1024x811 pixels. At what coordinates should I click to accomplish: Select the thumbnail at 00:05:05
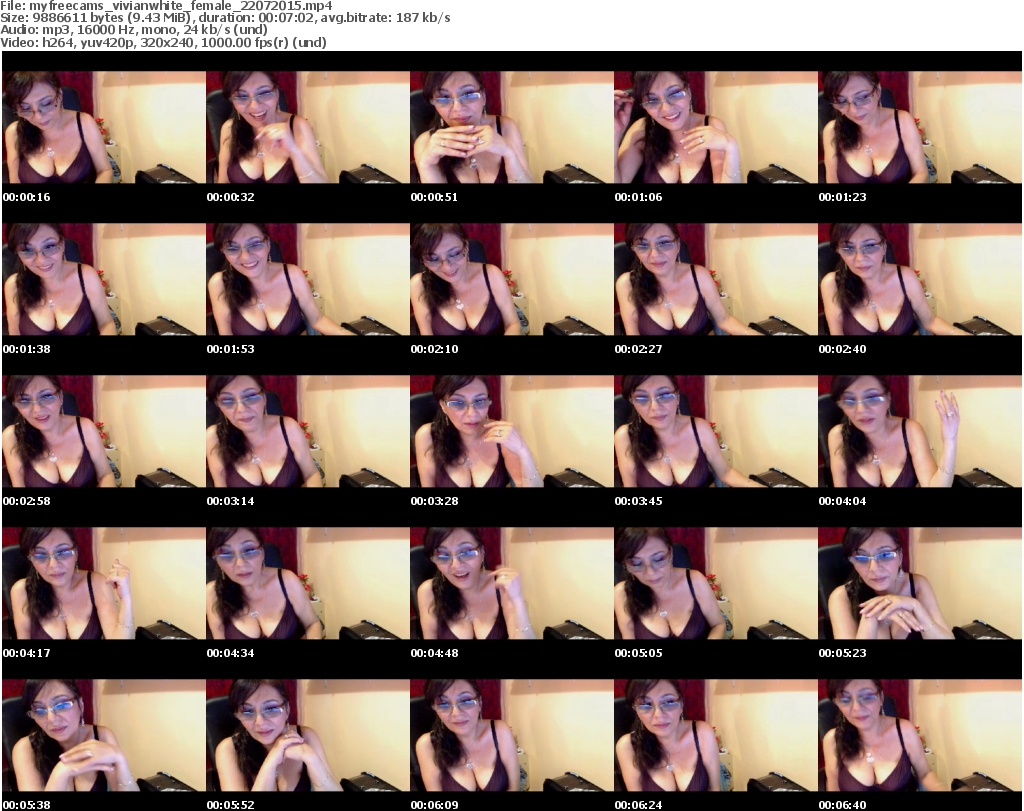pyautogui.click(x=716, y=584)
